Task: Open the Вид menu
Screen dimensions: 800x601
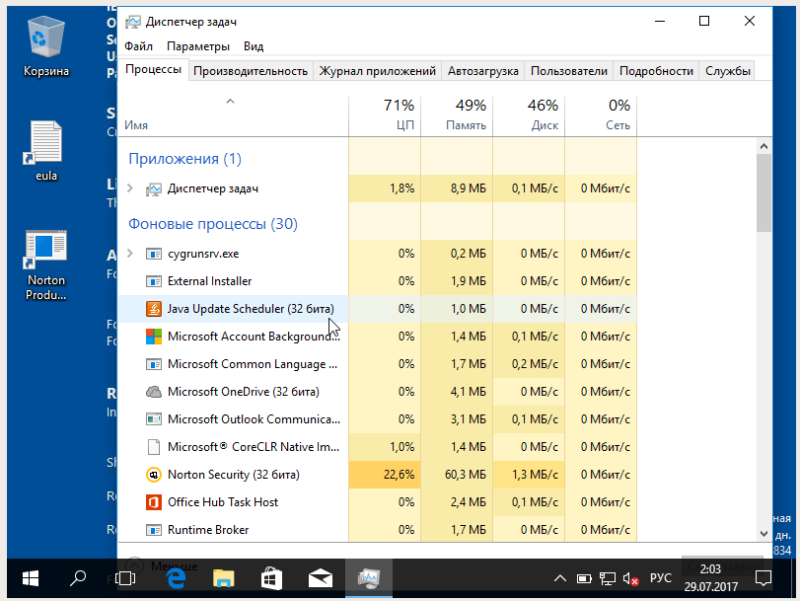Action: pyautogui.click(x=253, y=46)
